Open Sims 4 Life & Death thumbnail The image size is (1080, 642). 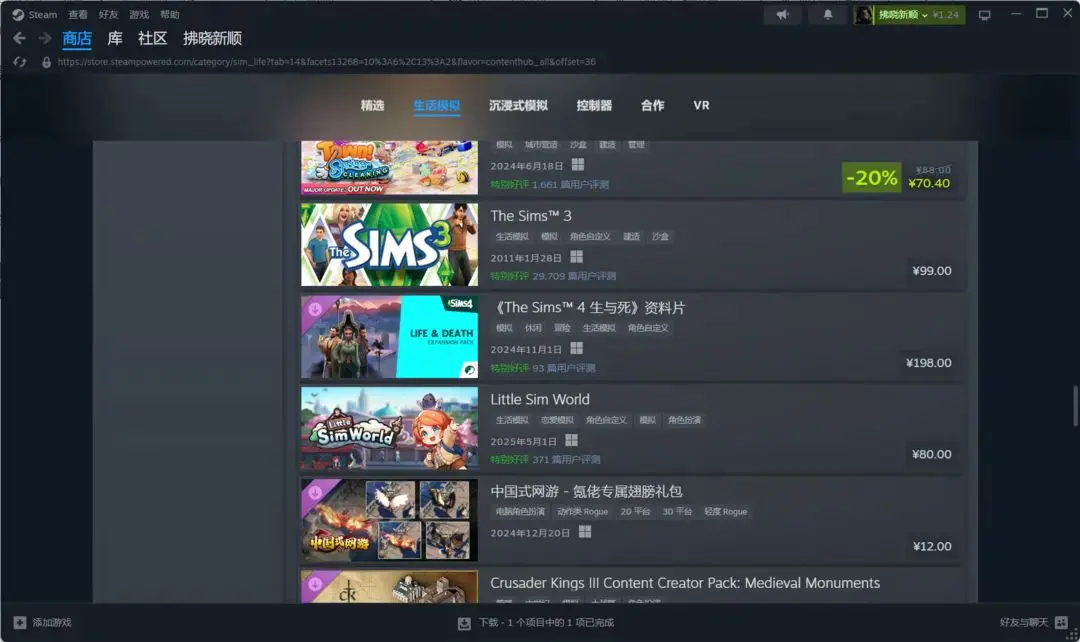pos(389,337)
